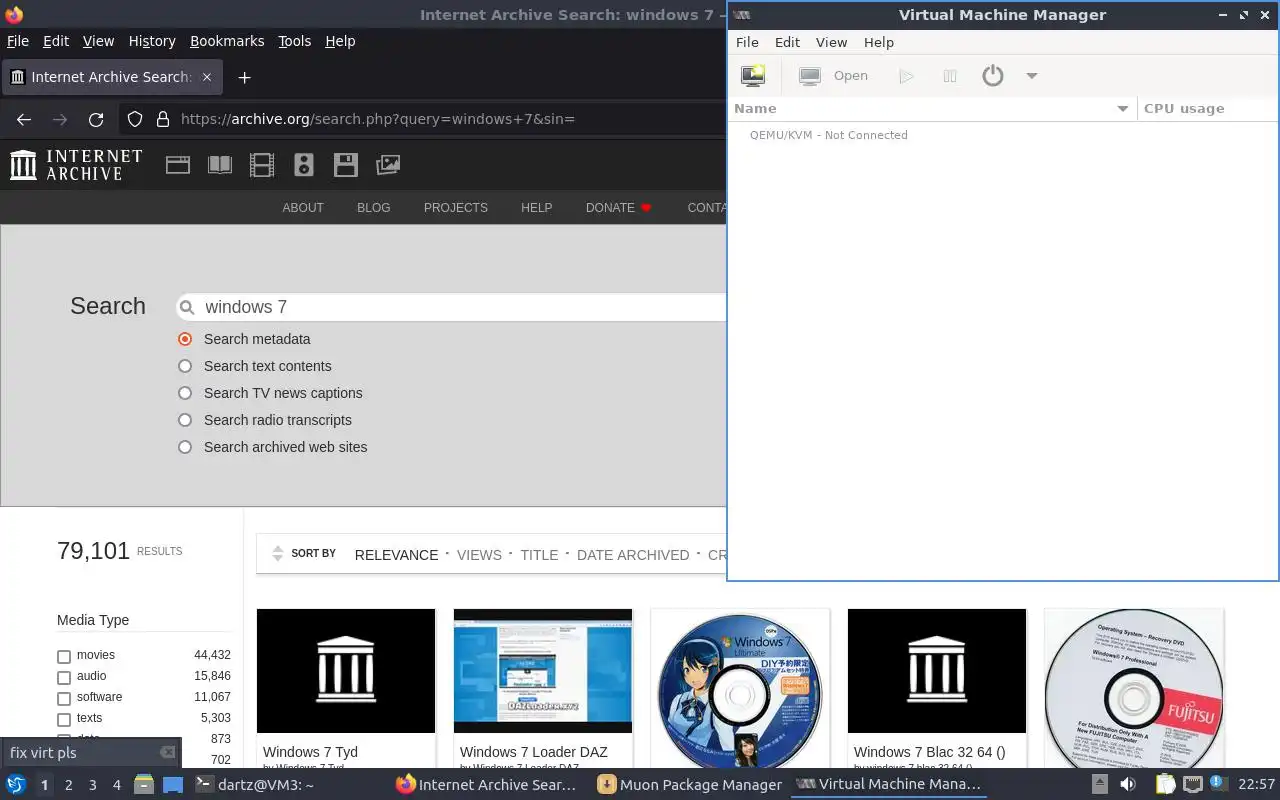Open the Images picture icon

point(388,165)
